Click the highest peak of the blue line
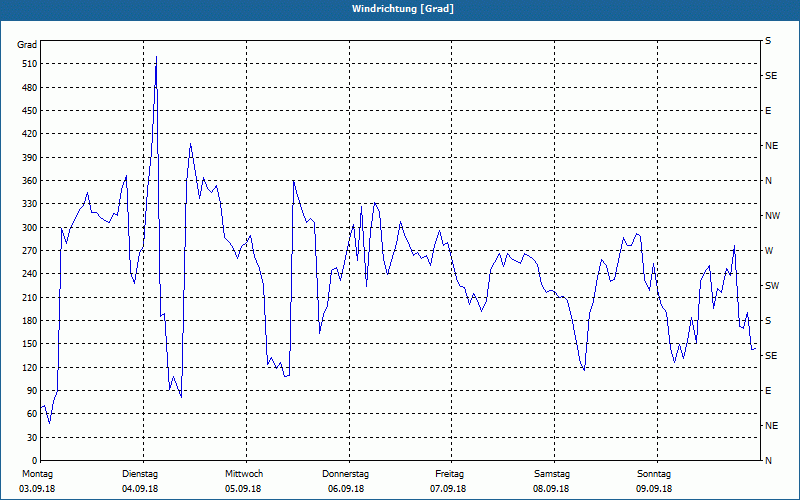800x500 pixels. point(156,57)
